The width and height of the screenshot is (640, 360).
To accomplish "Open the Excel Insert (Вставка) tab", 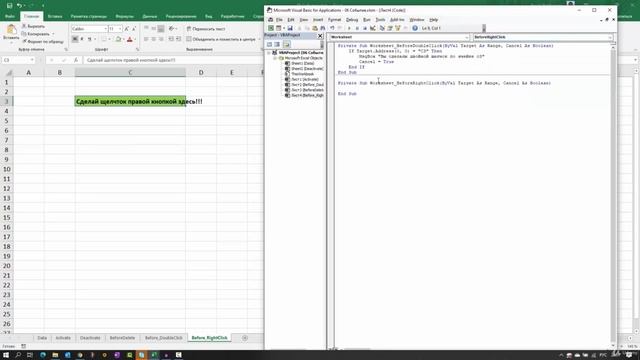I will coord(55,16).
